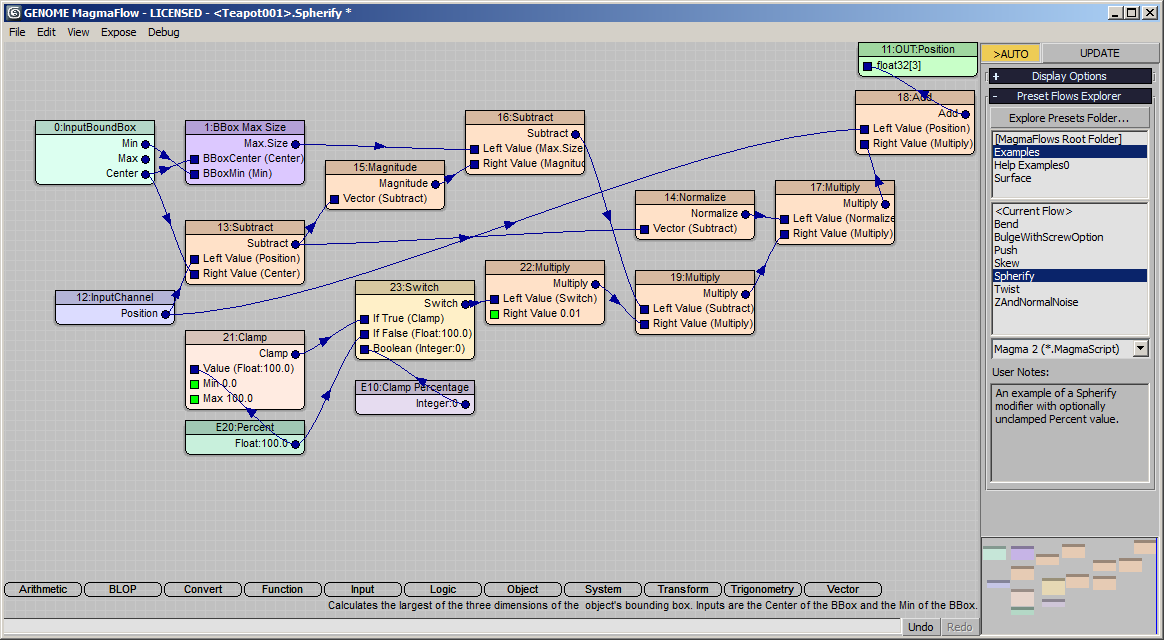The height and width of the screenshot is (640, 1164).
Task: Click the Max.Size output socket
Action: pyautogui.click(x=295, y=144)
